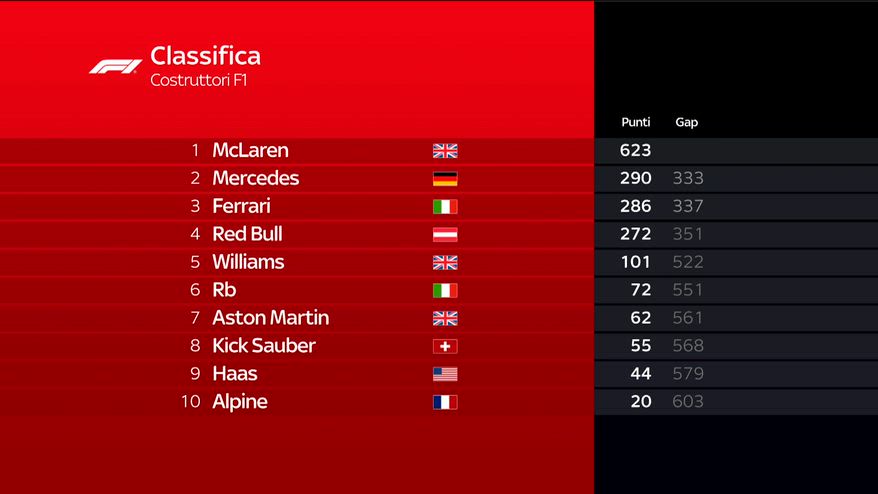Open the Ferrari team name

click(241, 207)
